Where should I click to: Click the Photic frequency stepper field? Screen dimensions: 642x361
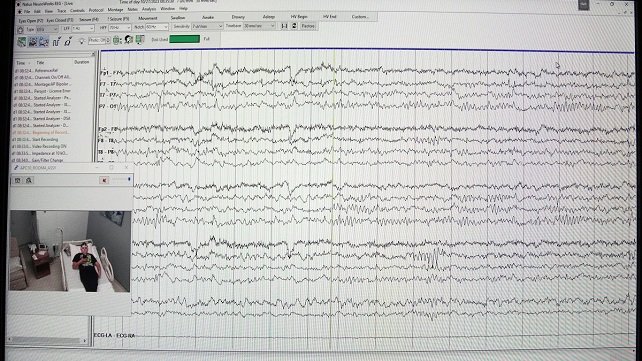click(100, 41)
